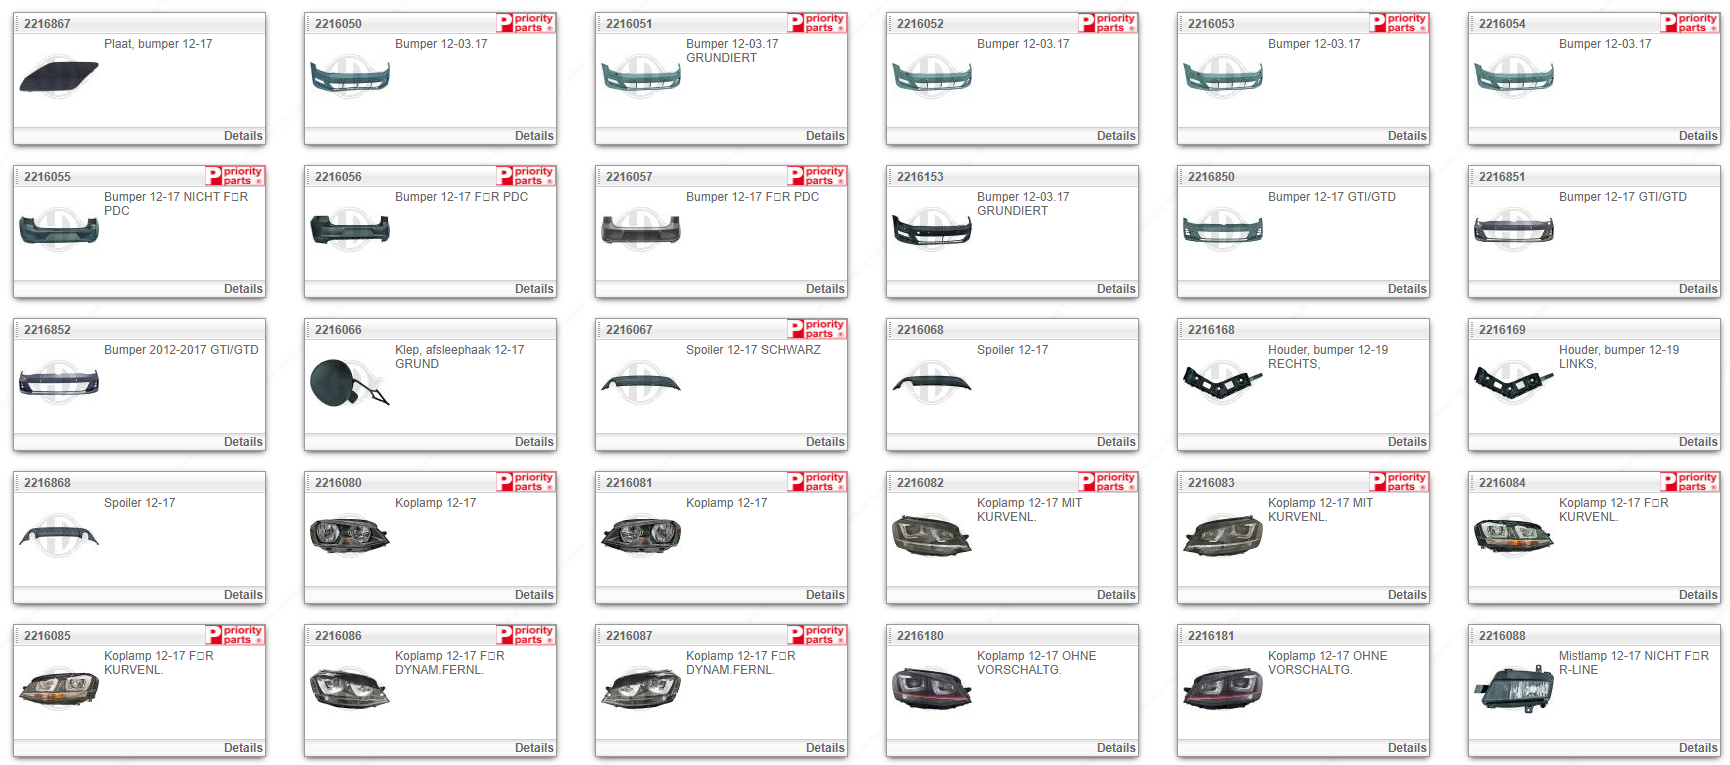Show Details for Spoiler 2216868
This screenshot has height=765, width=1730.
(x=243, y=595)
